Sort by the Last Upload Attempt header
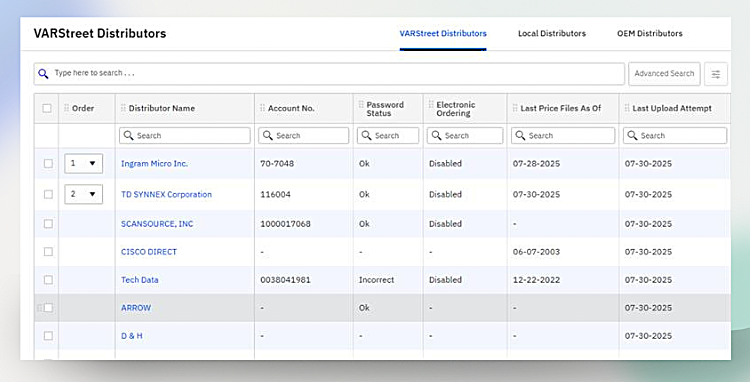The height and width of the screenshot is (382, 750). pyautogui.click(x=672, y=108)
